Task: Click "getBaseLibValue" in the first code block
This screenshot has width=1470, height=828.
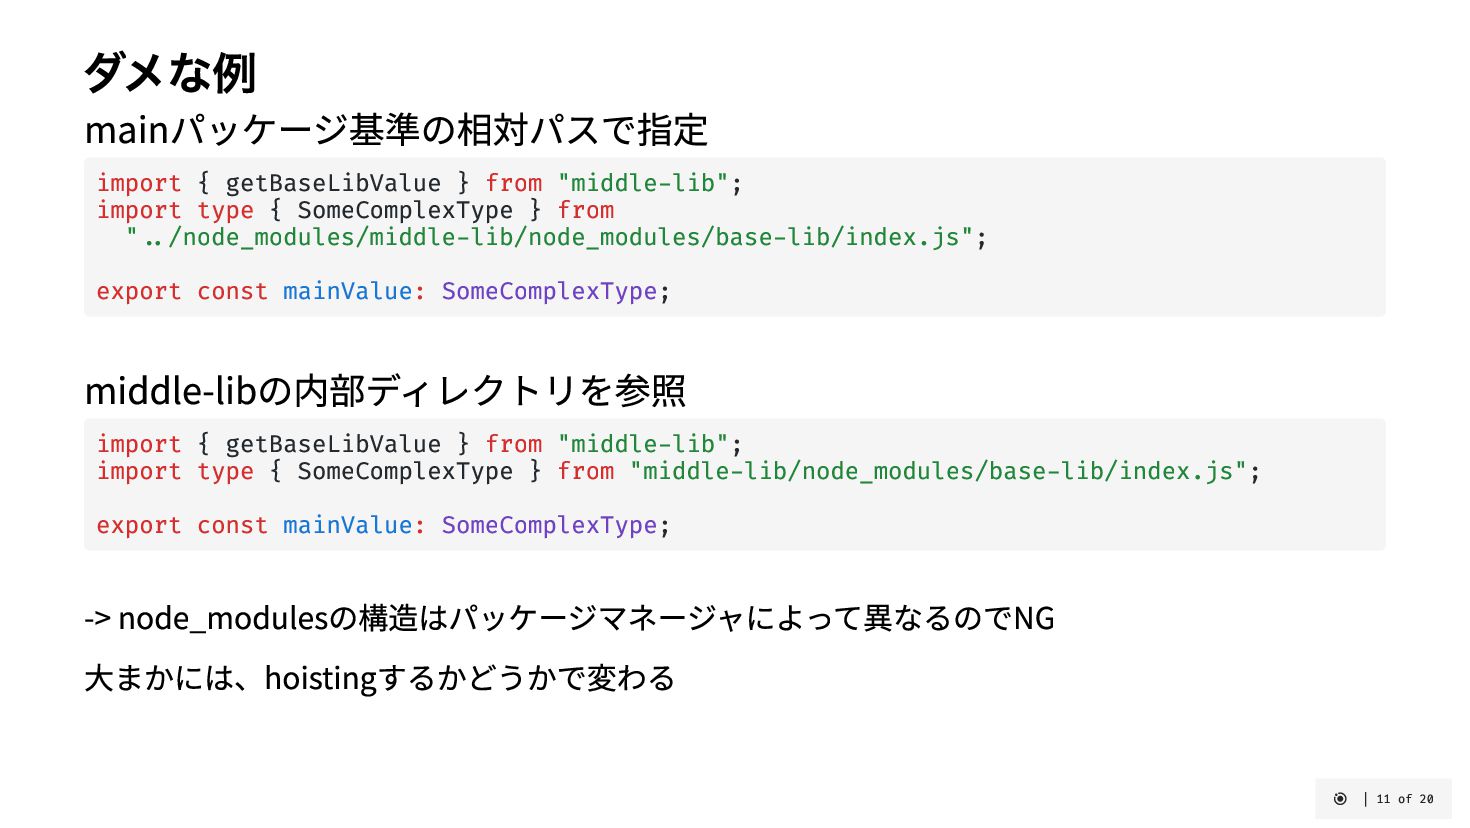Action: [332, 184]
